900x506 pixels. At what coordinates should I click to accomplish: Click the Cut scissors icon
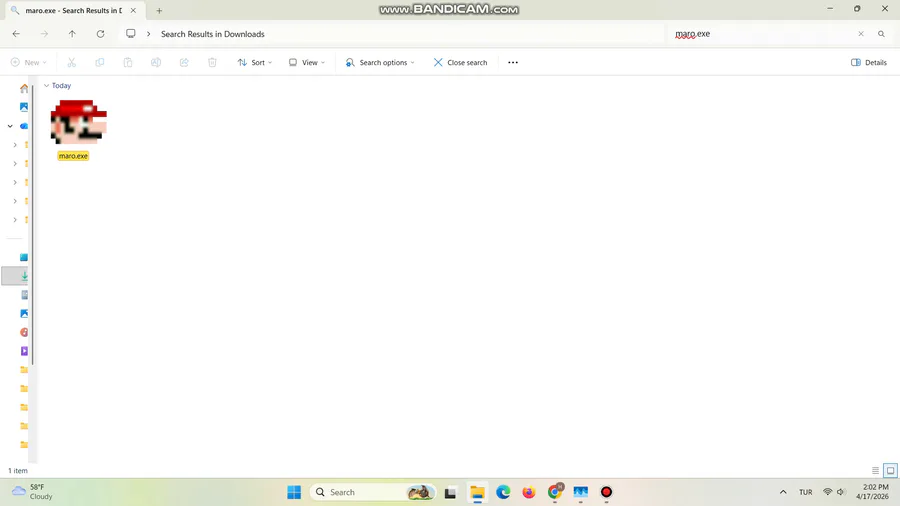click(72, 62)
